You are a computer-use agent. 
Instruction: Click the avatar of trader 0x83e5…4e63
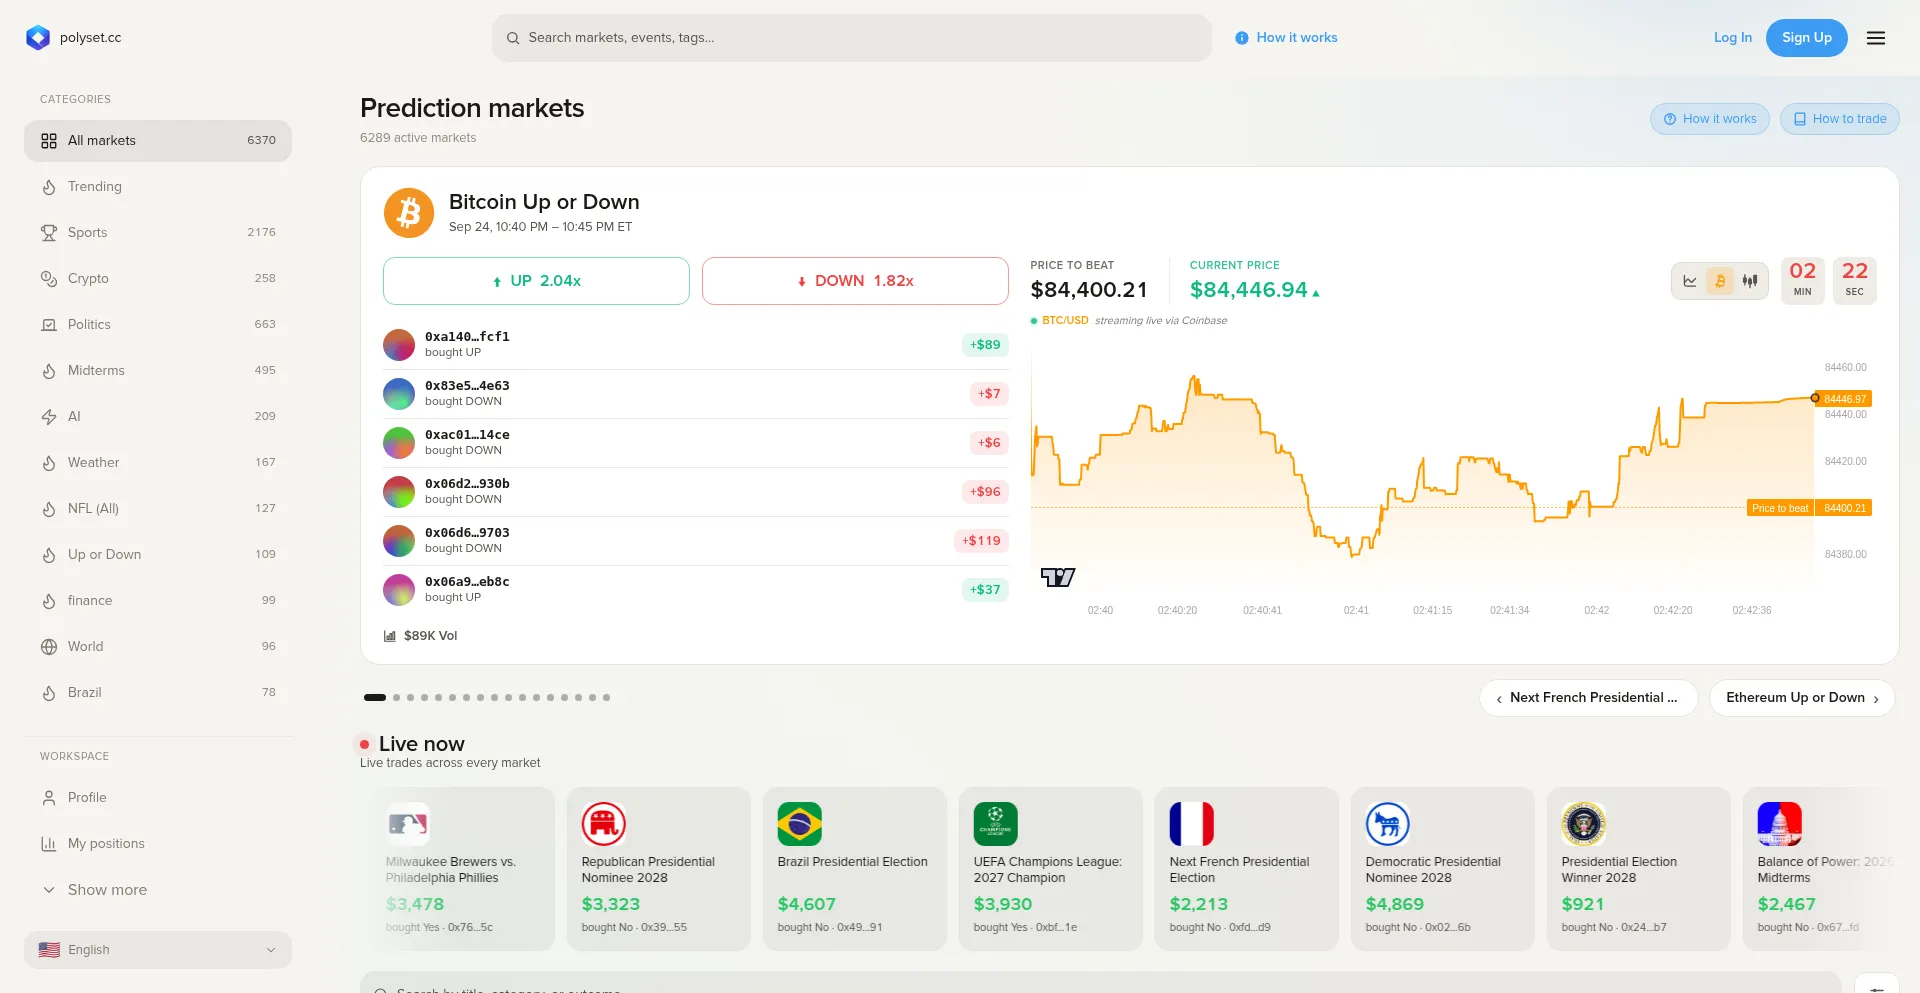[x=399, y=394]
